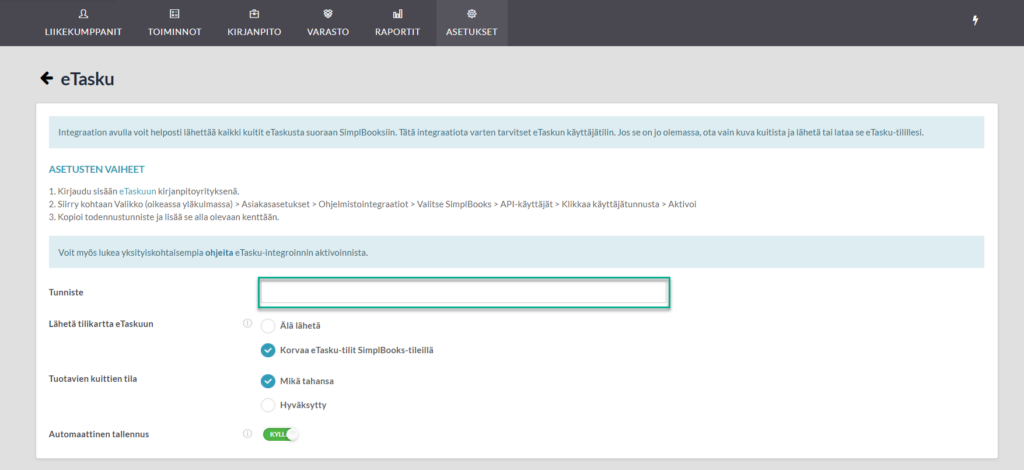1024x470 pixels.
Task: Select Korvaa eTasku-tilit SimplBooks-tileillä option
Action: 268,351
